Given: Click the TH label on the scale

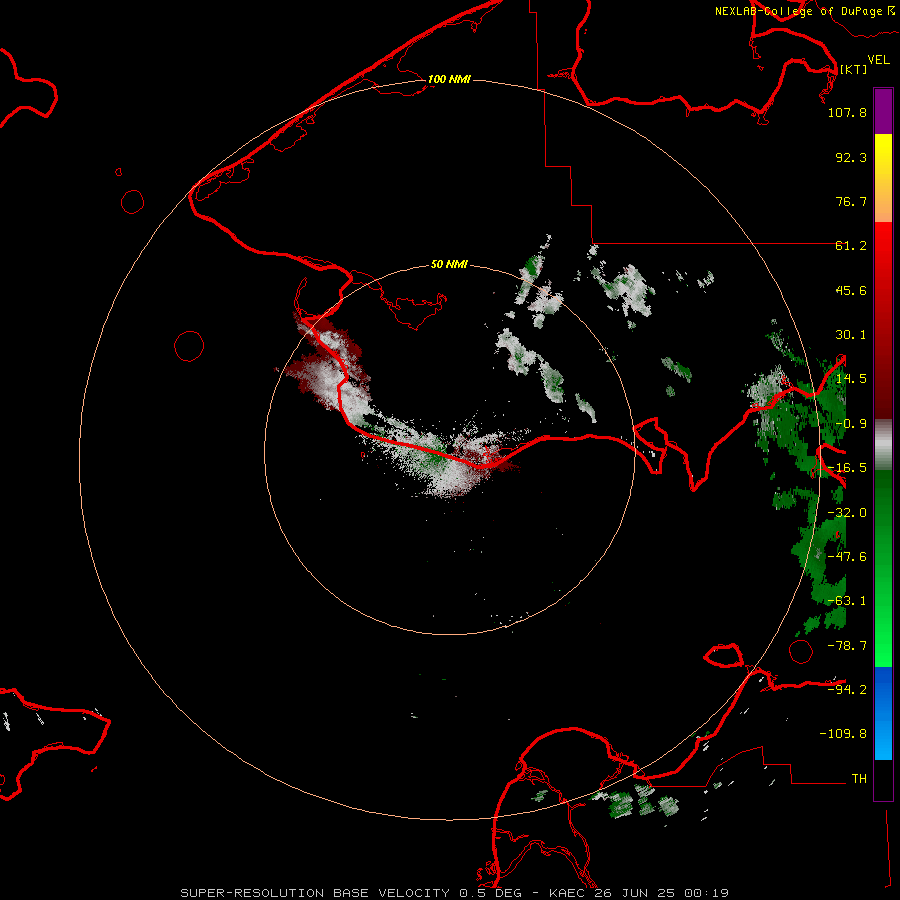Looking at the screenshot, I should point(859,778).
